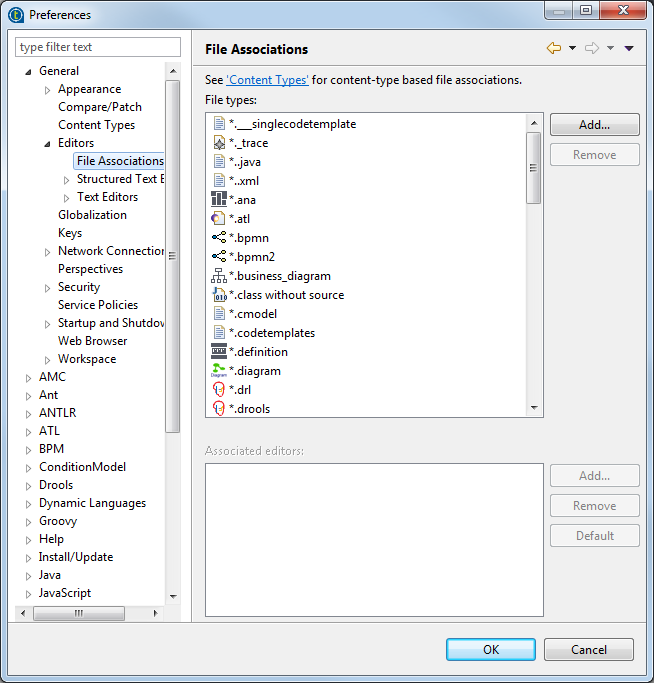654x683 pixels.
Task: Select Globalization preferences
Action: click(92, 215)
